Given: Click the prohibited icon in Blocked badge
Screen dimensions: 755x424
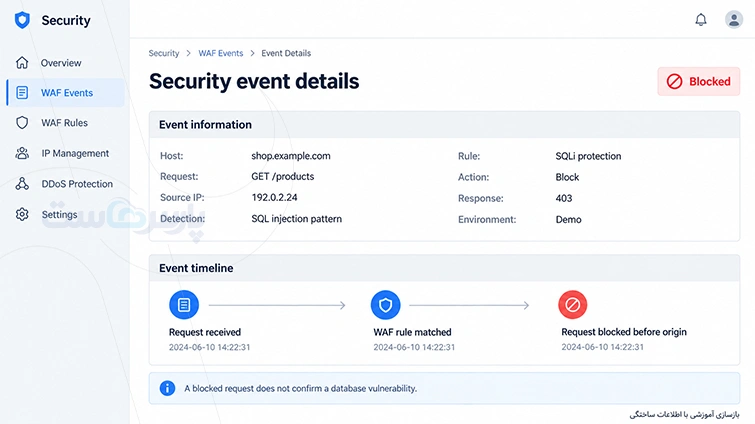Looking at the screenshot, I should pyautogui.click(x=674, y=81).
